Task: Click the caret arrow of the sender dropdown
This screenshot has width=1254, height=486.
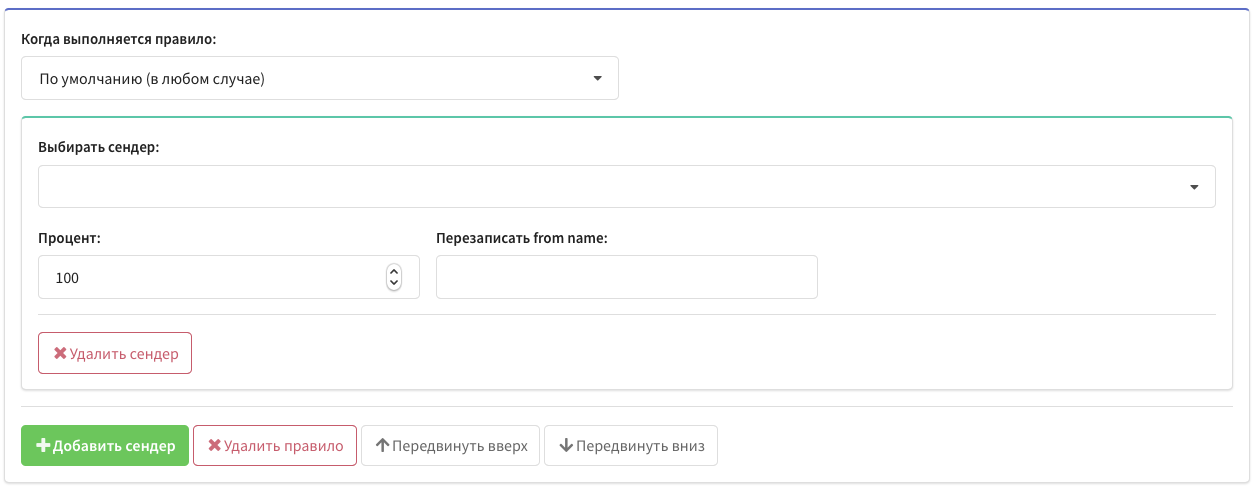Action: (x=1194, y=187)
